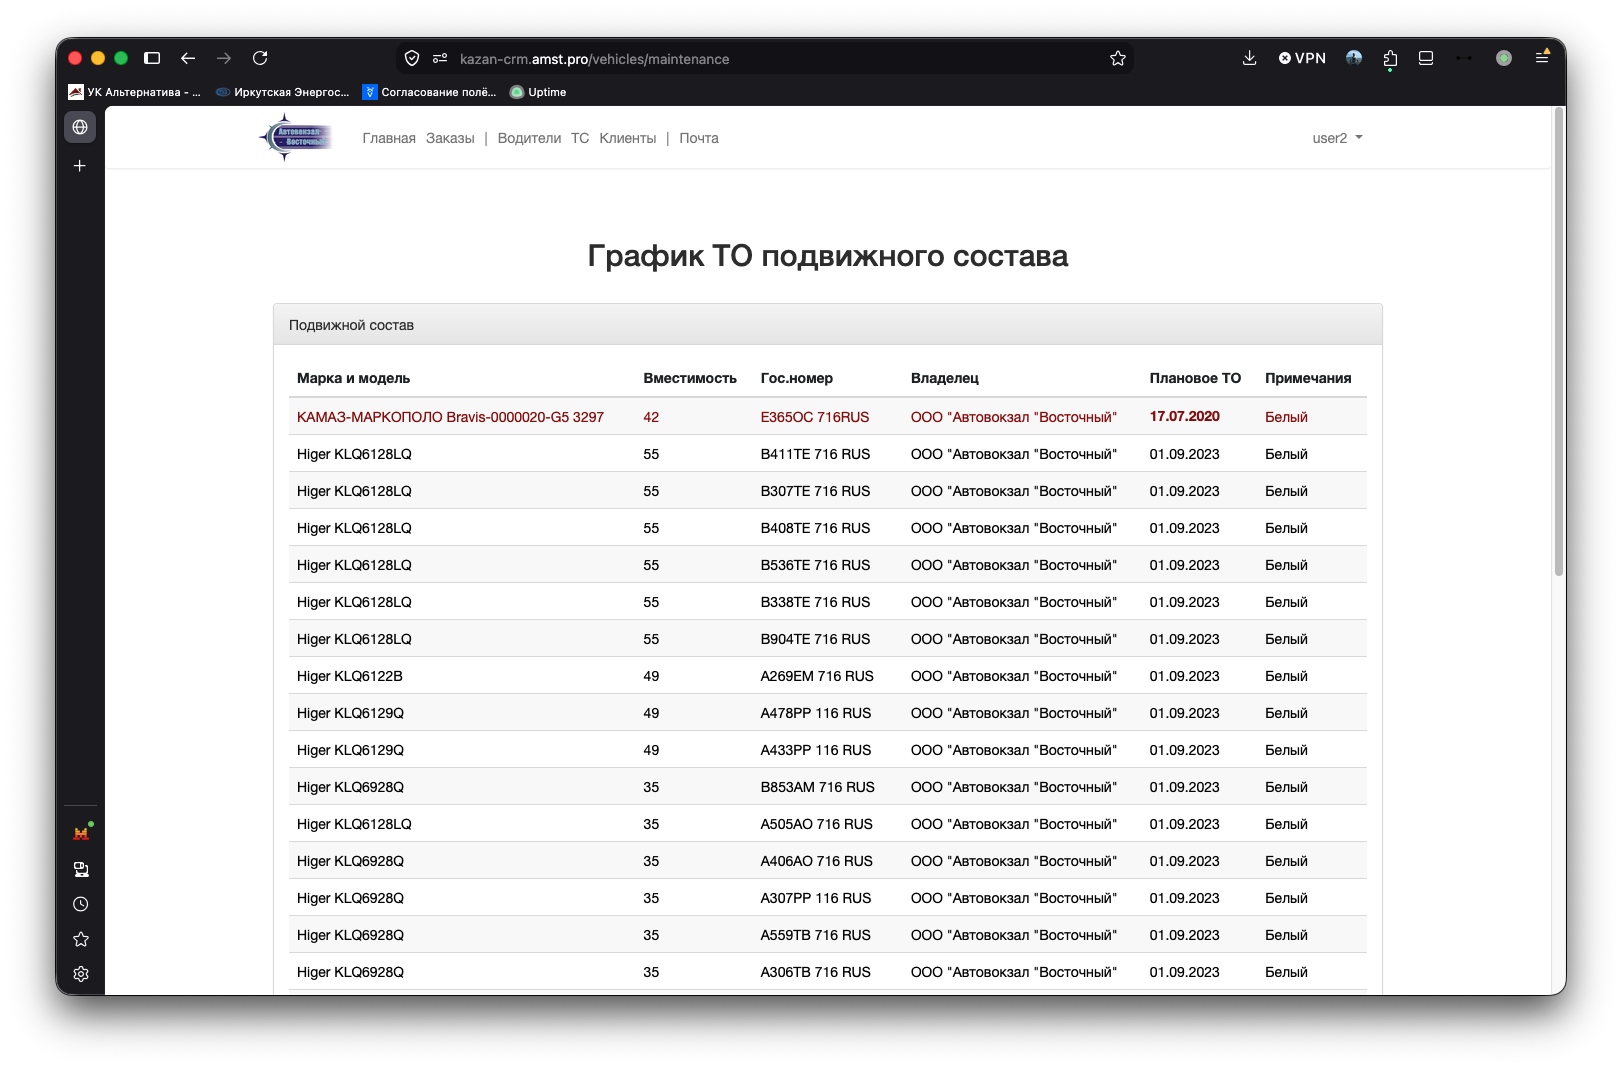Open Заказы menu item
Image resolution: width=1622 pixels, height=1069 pixels.
coord(450,138)
